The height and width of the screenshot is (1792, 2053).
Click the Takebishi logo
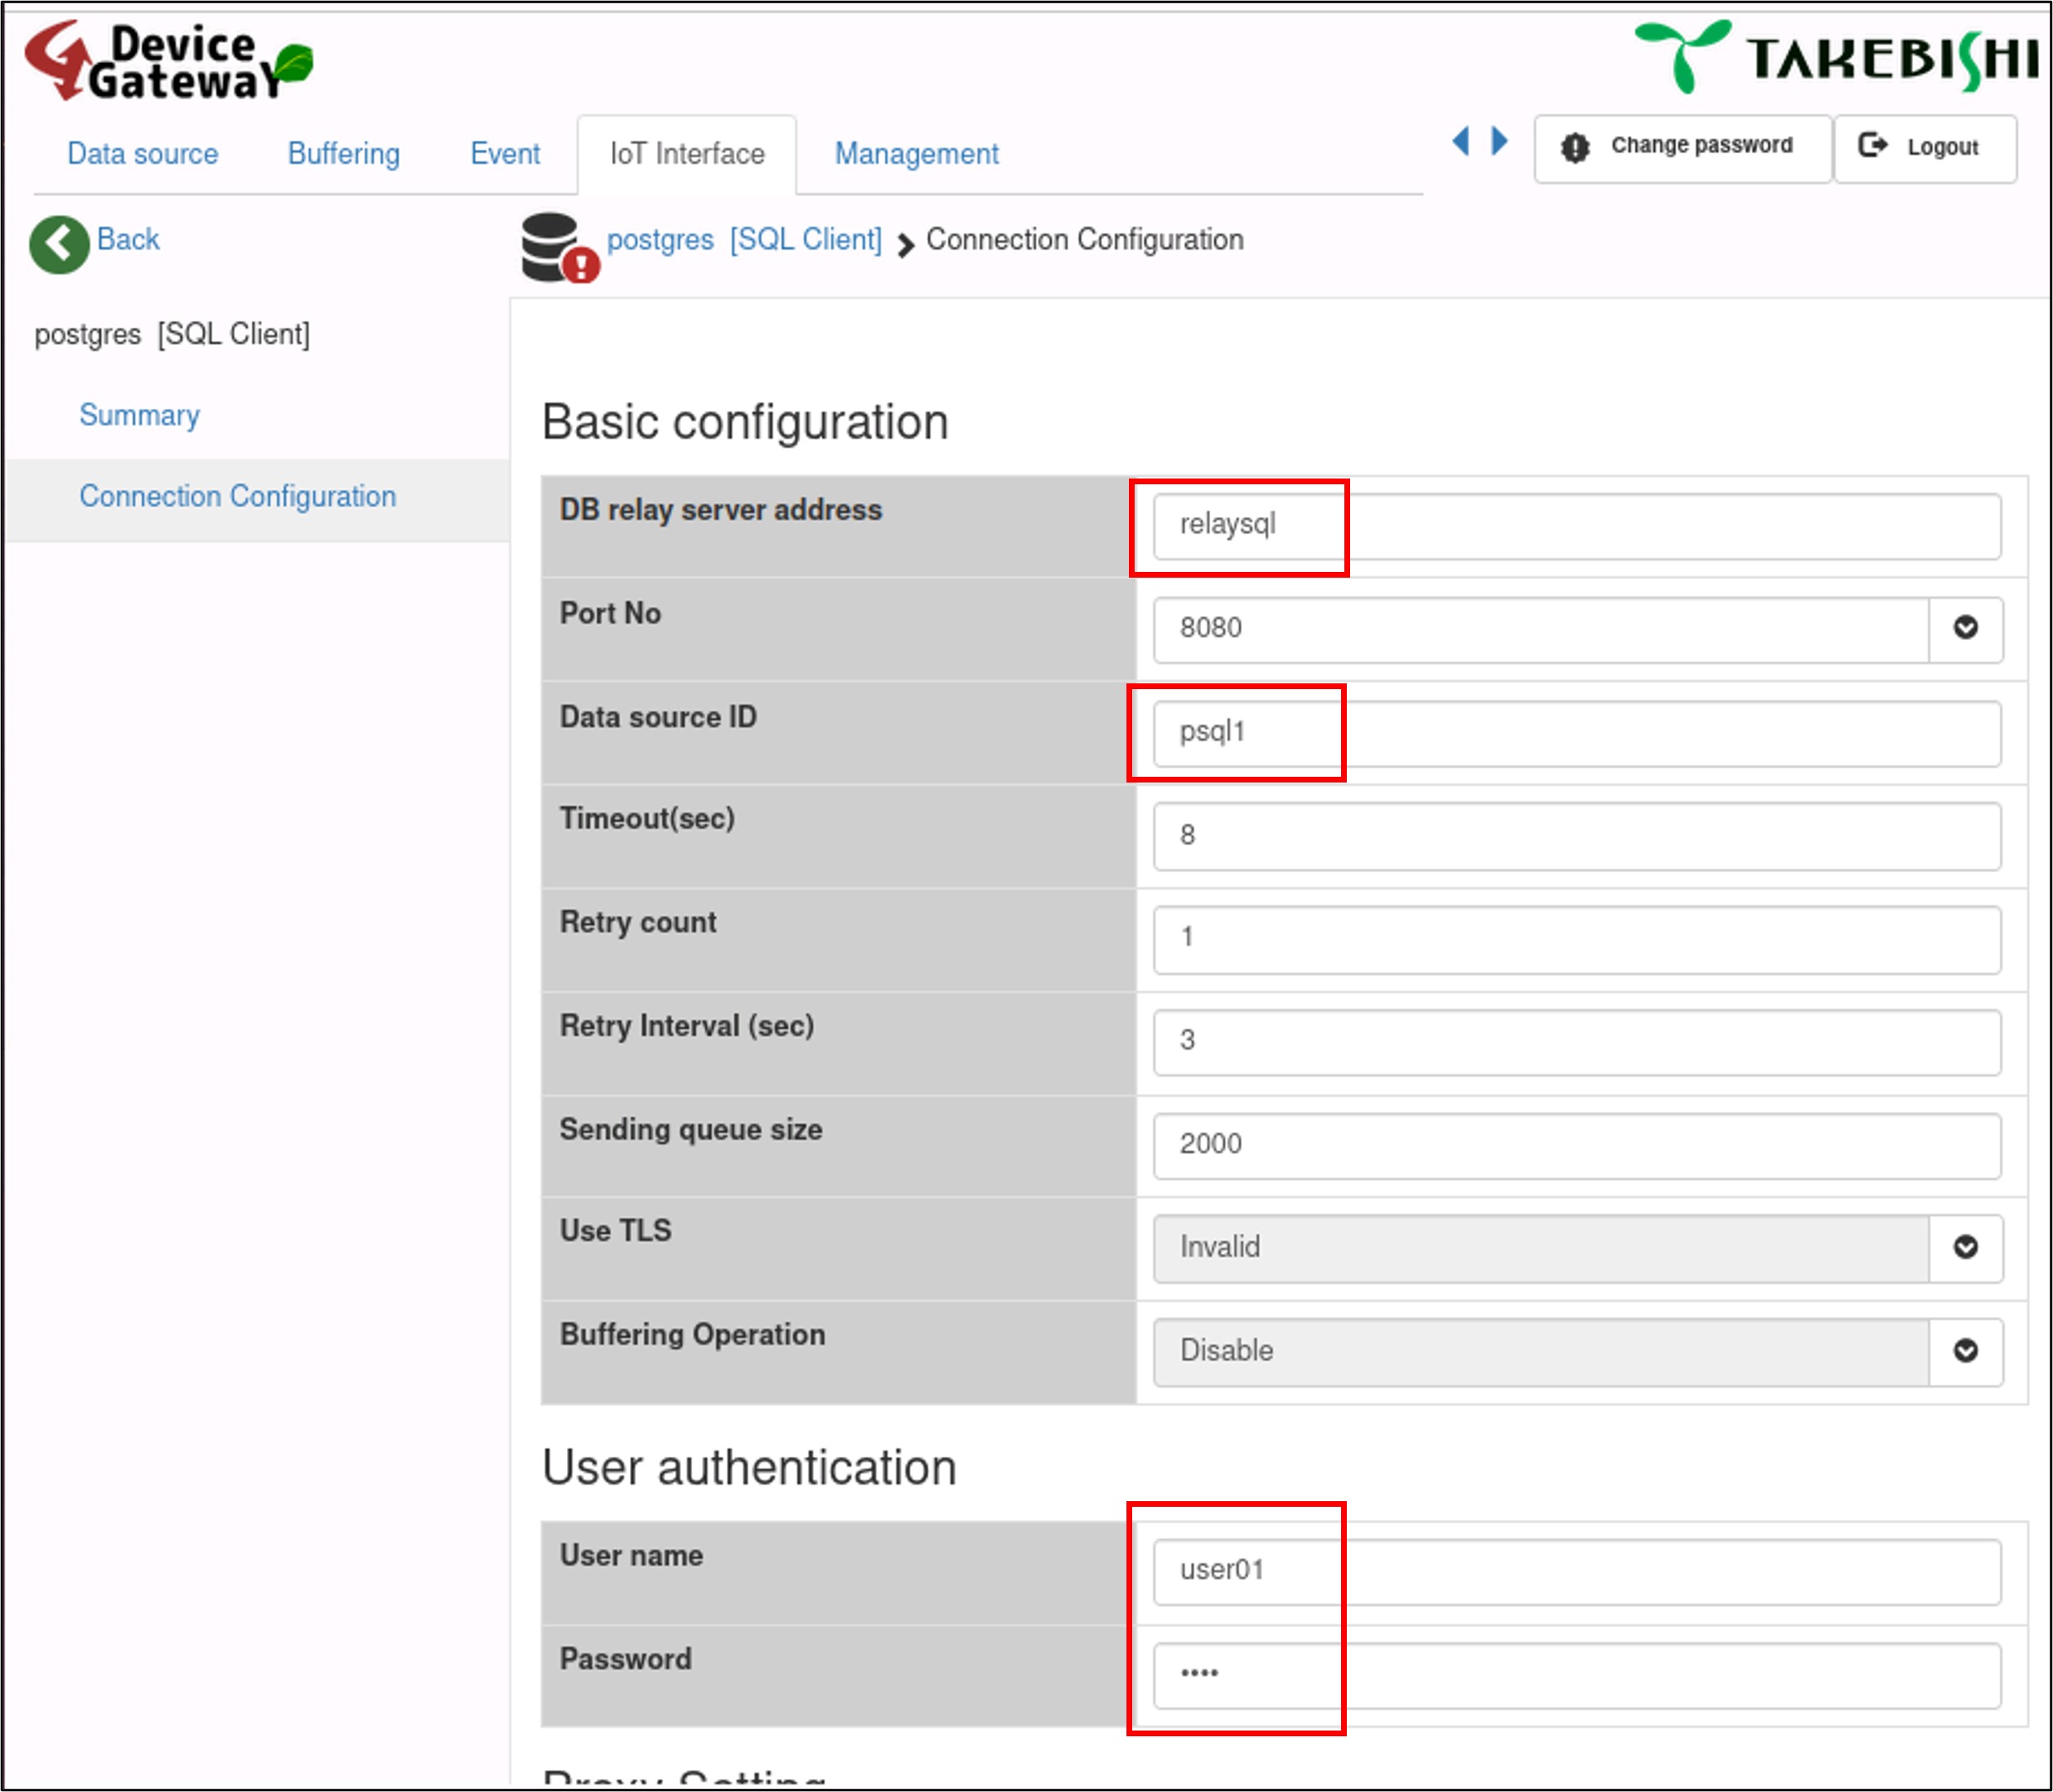pos(1836,57)
